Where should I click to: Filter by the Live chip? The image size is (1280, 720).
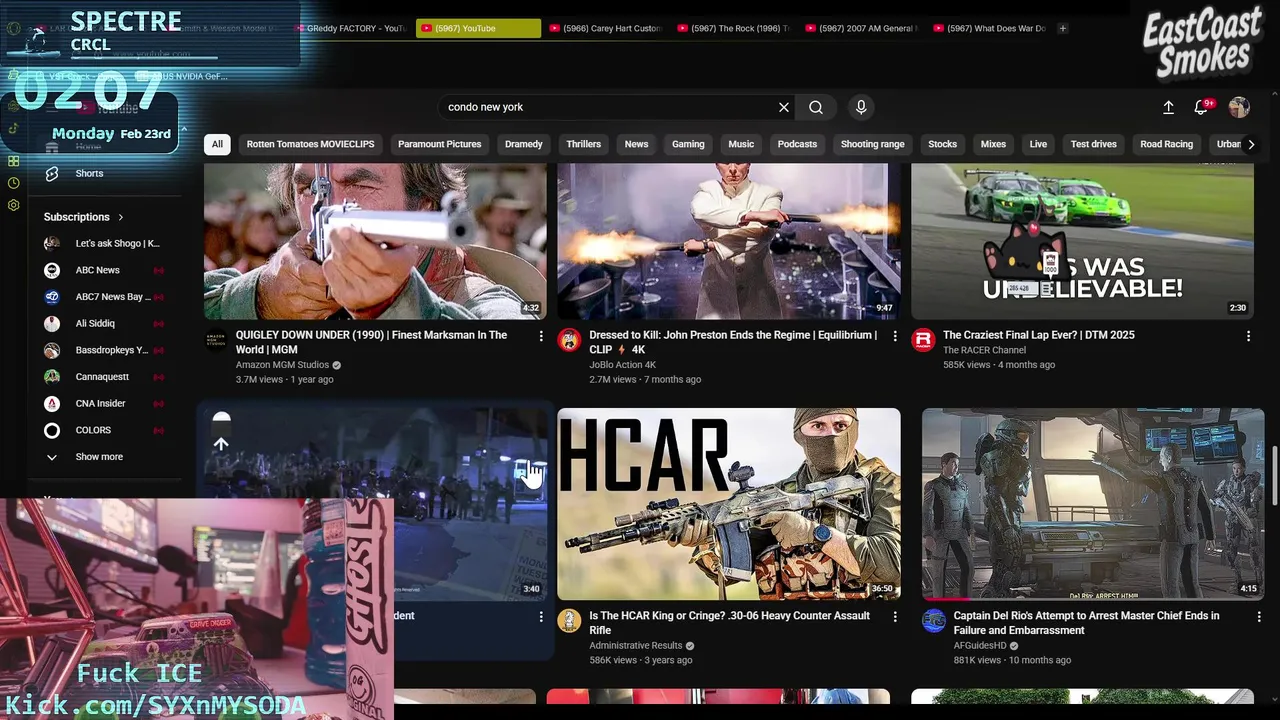(x=1038, y=144)
